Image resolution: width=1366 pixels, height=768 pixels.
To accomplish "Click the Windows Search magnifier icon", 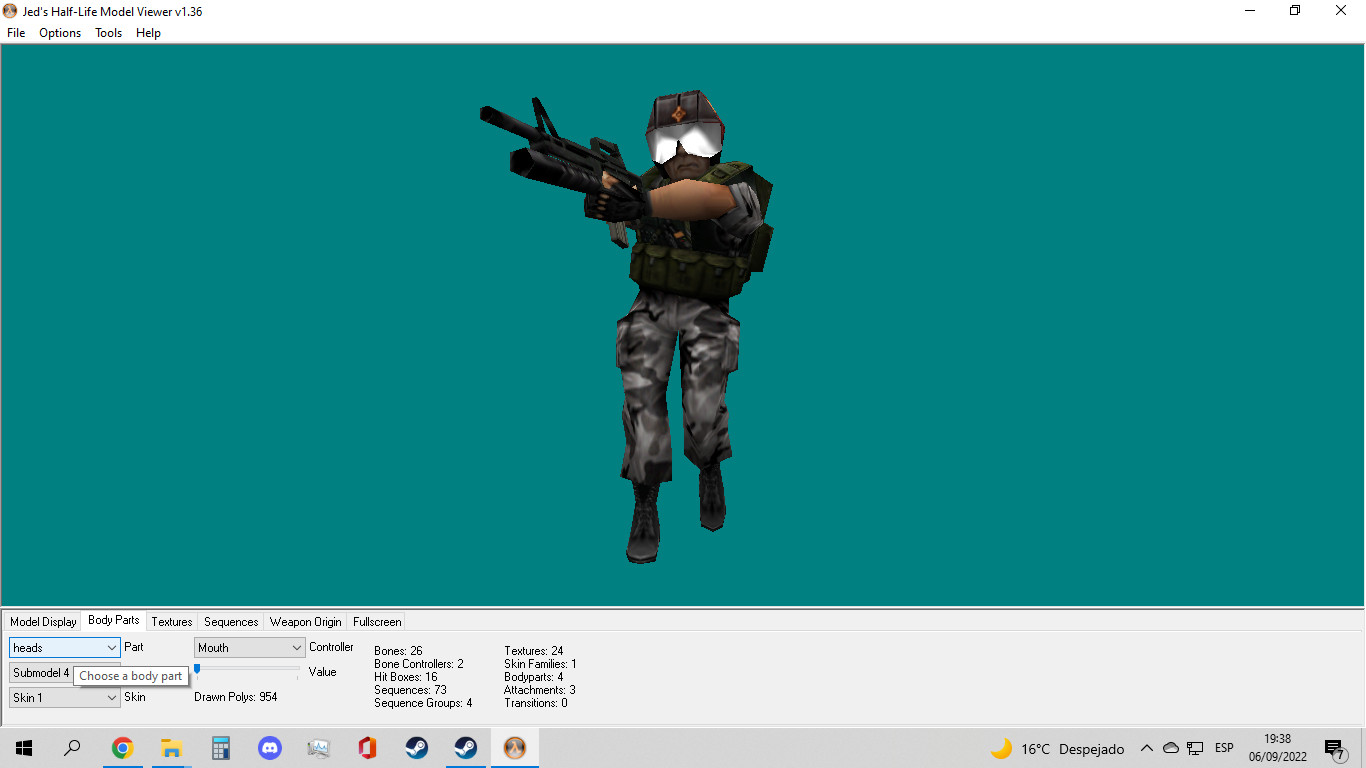I will 71,747.
